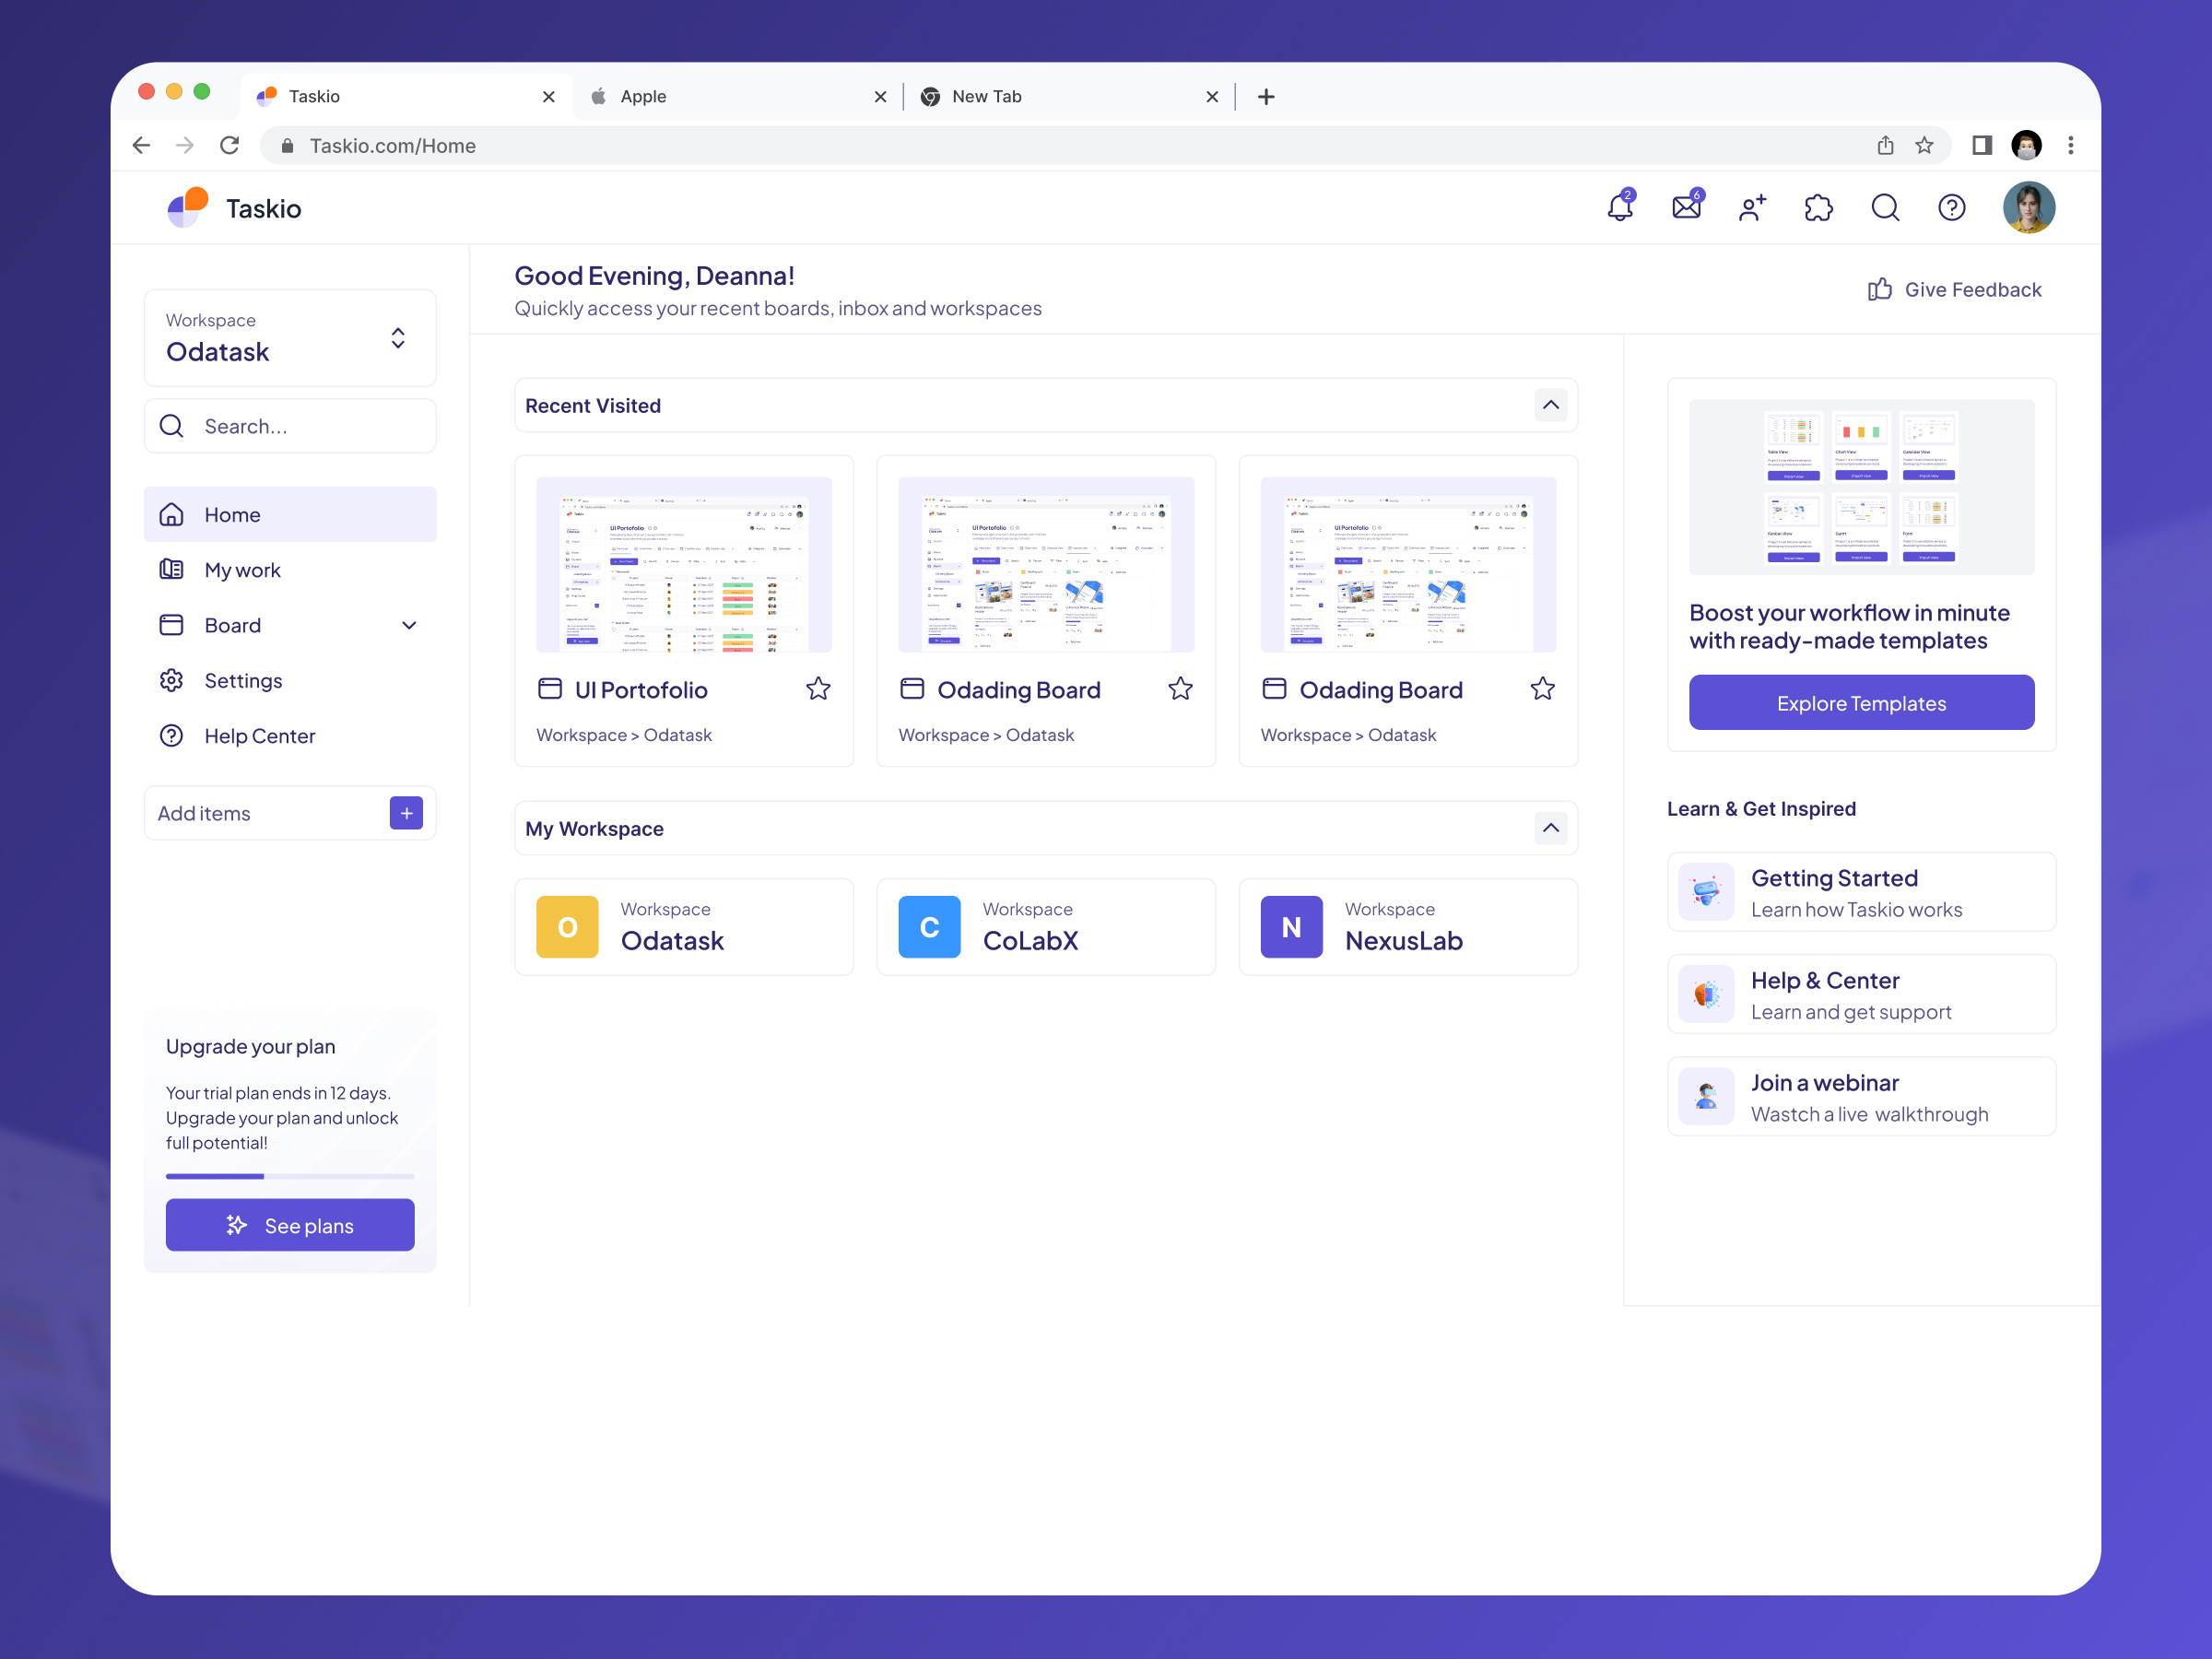Select Settings in the sidebar
Viewport: 2212px width, 1659px height.
point(243,680)
